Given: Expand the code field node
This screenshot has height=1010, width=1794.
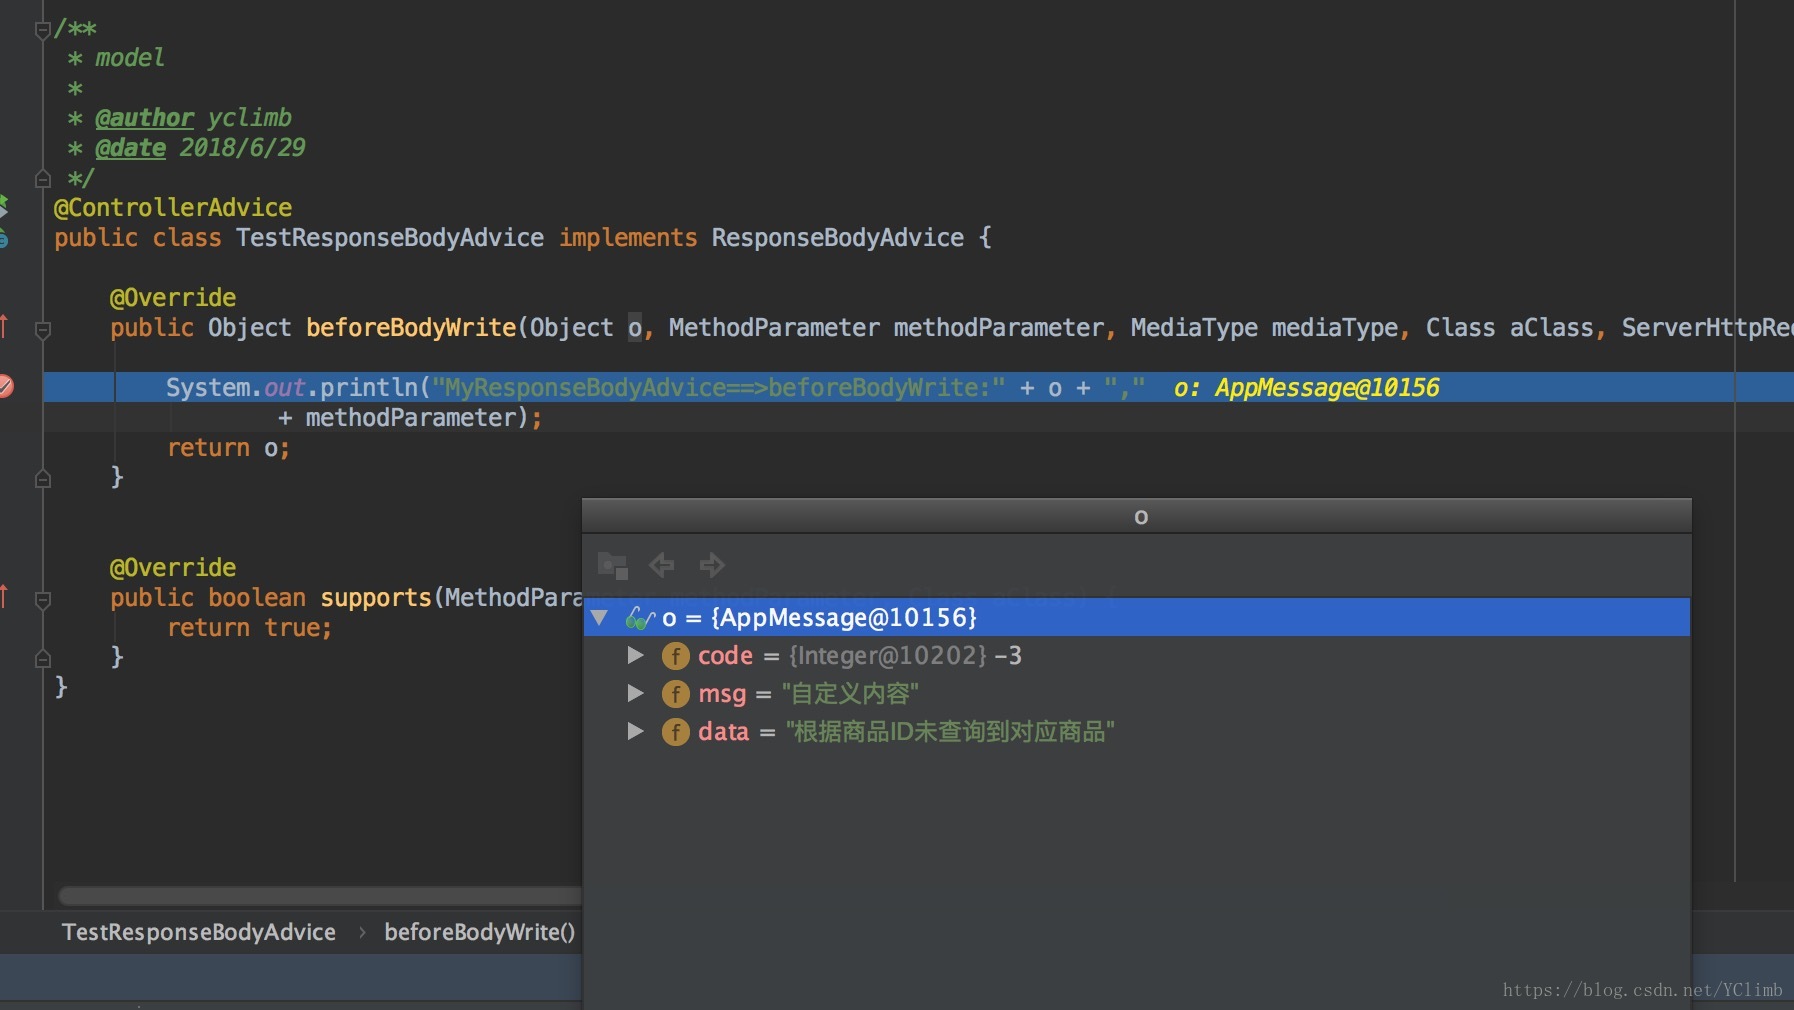Looking at the screenshot, I should (x=635, y=655).
